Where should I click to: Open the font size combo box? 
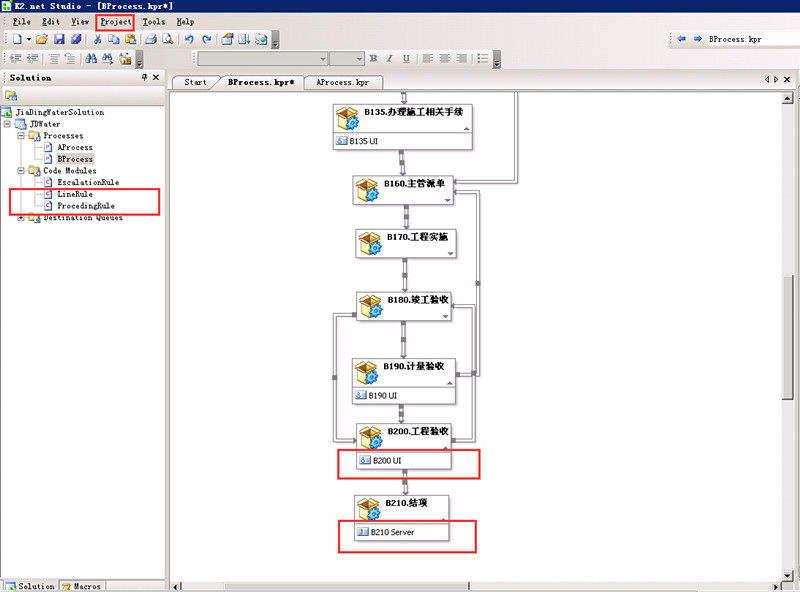coord(346,59)
